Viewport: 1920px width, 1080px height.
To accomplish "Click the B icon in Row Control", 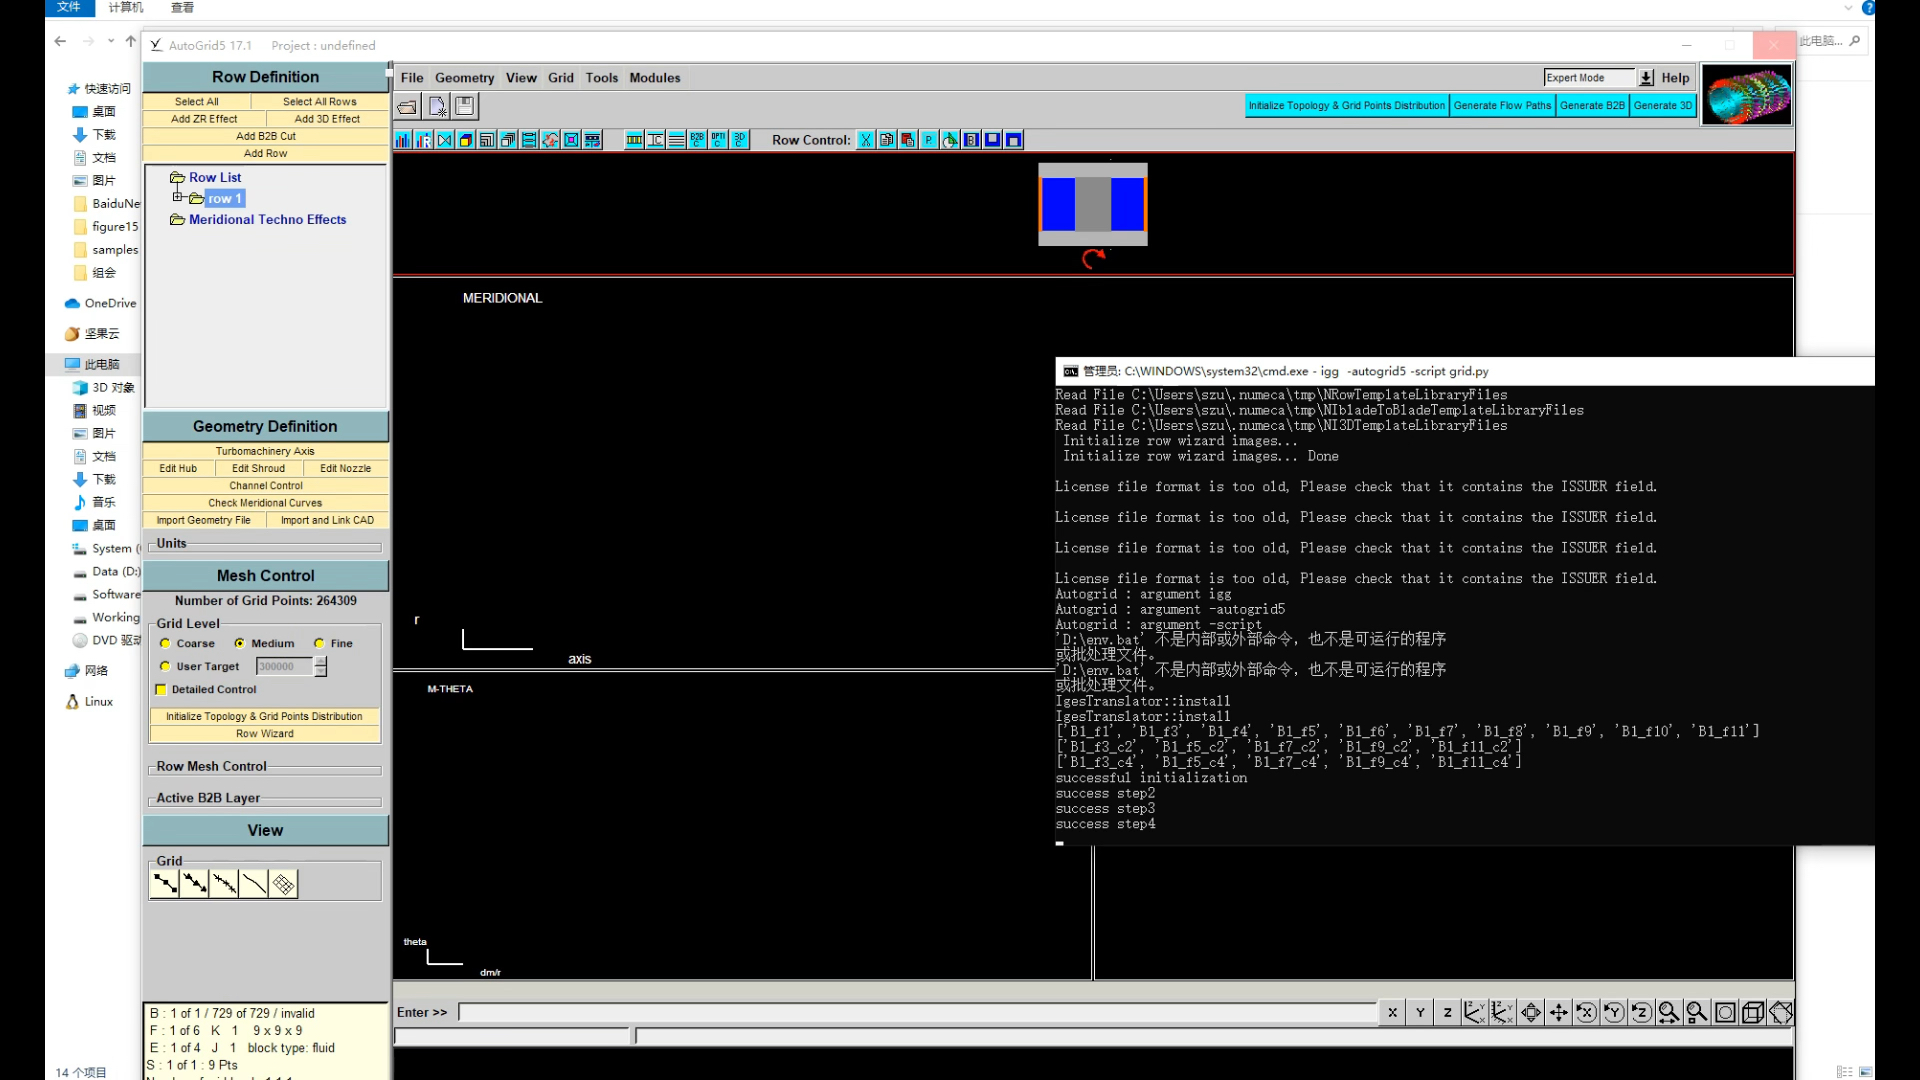I will (971, 140).
